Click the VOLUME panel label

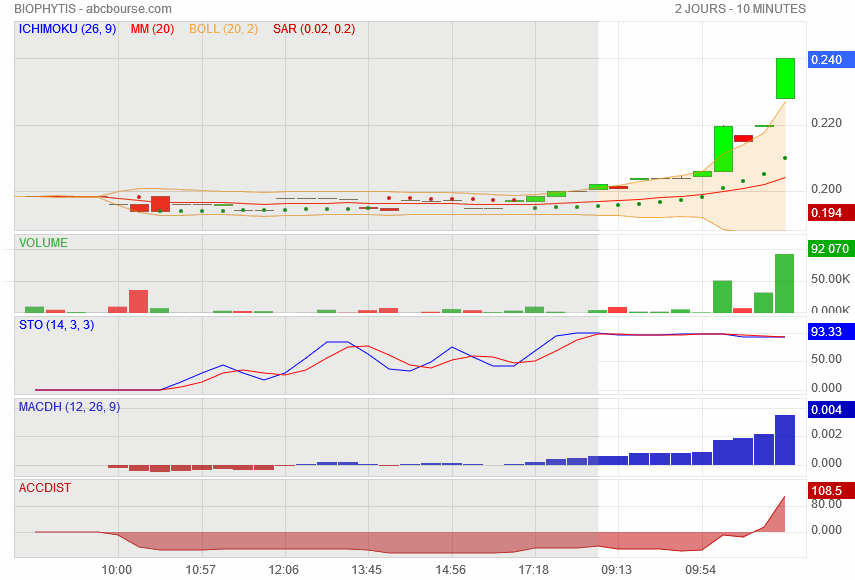(44, 243)
